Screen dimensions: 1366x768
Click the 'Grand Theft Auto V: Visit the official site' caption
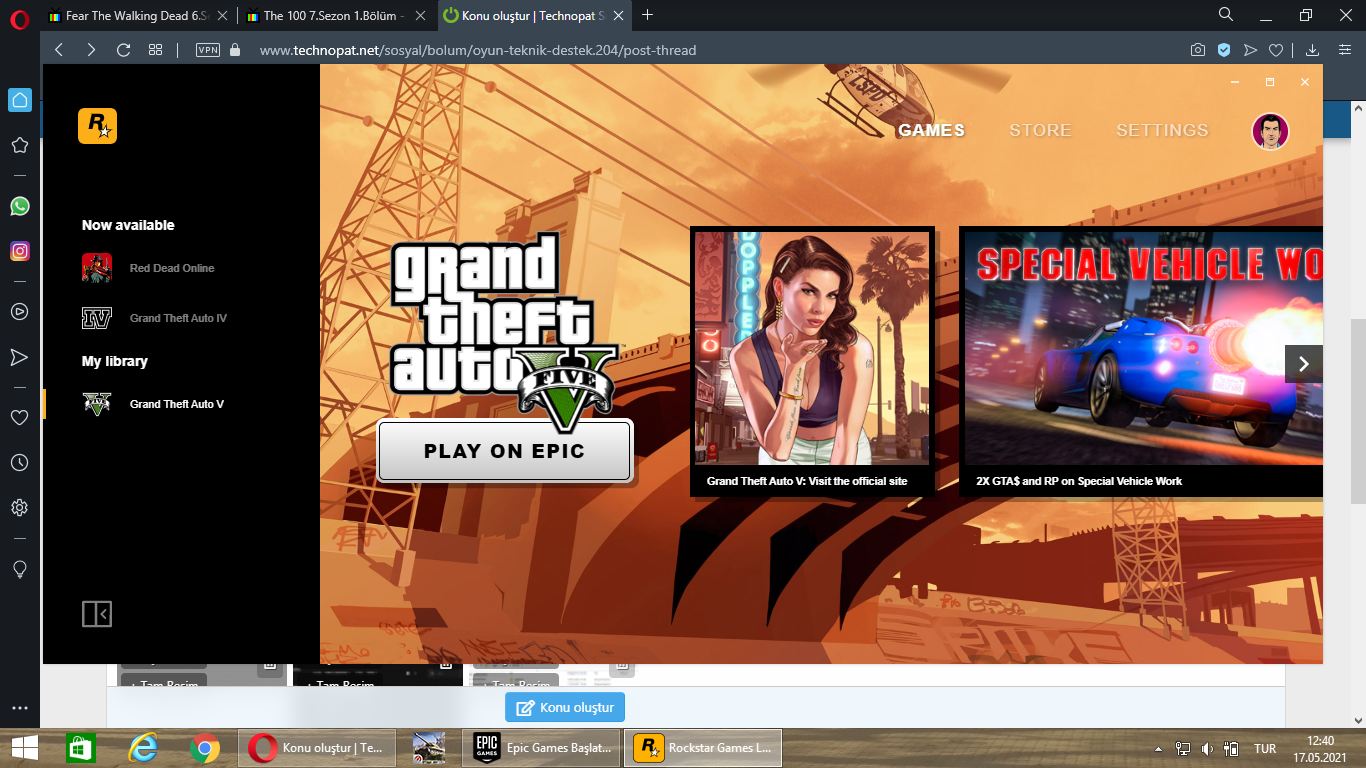[807, 481]
